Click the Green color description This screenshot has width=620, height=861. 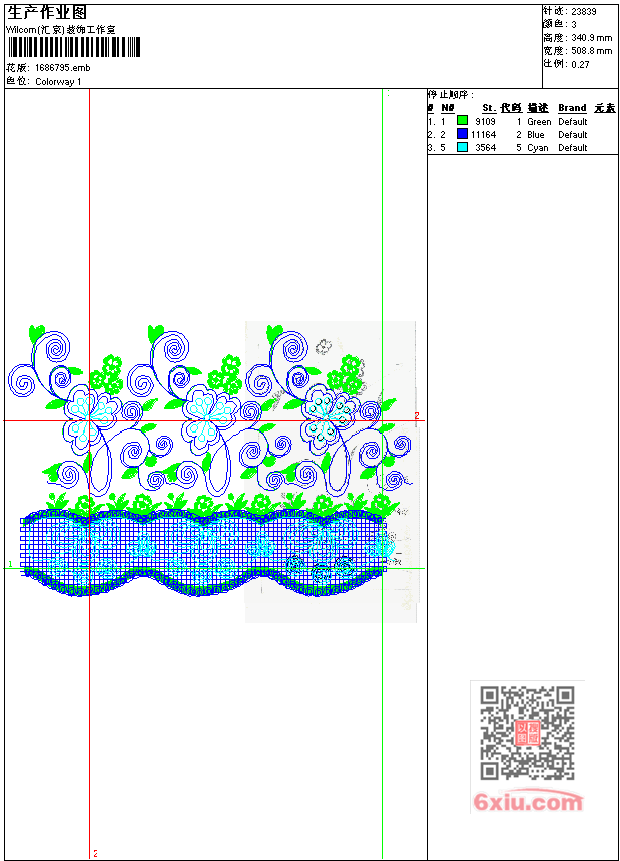pyautogui.click(x=539, y=121)
